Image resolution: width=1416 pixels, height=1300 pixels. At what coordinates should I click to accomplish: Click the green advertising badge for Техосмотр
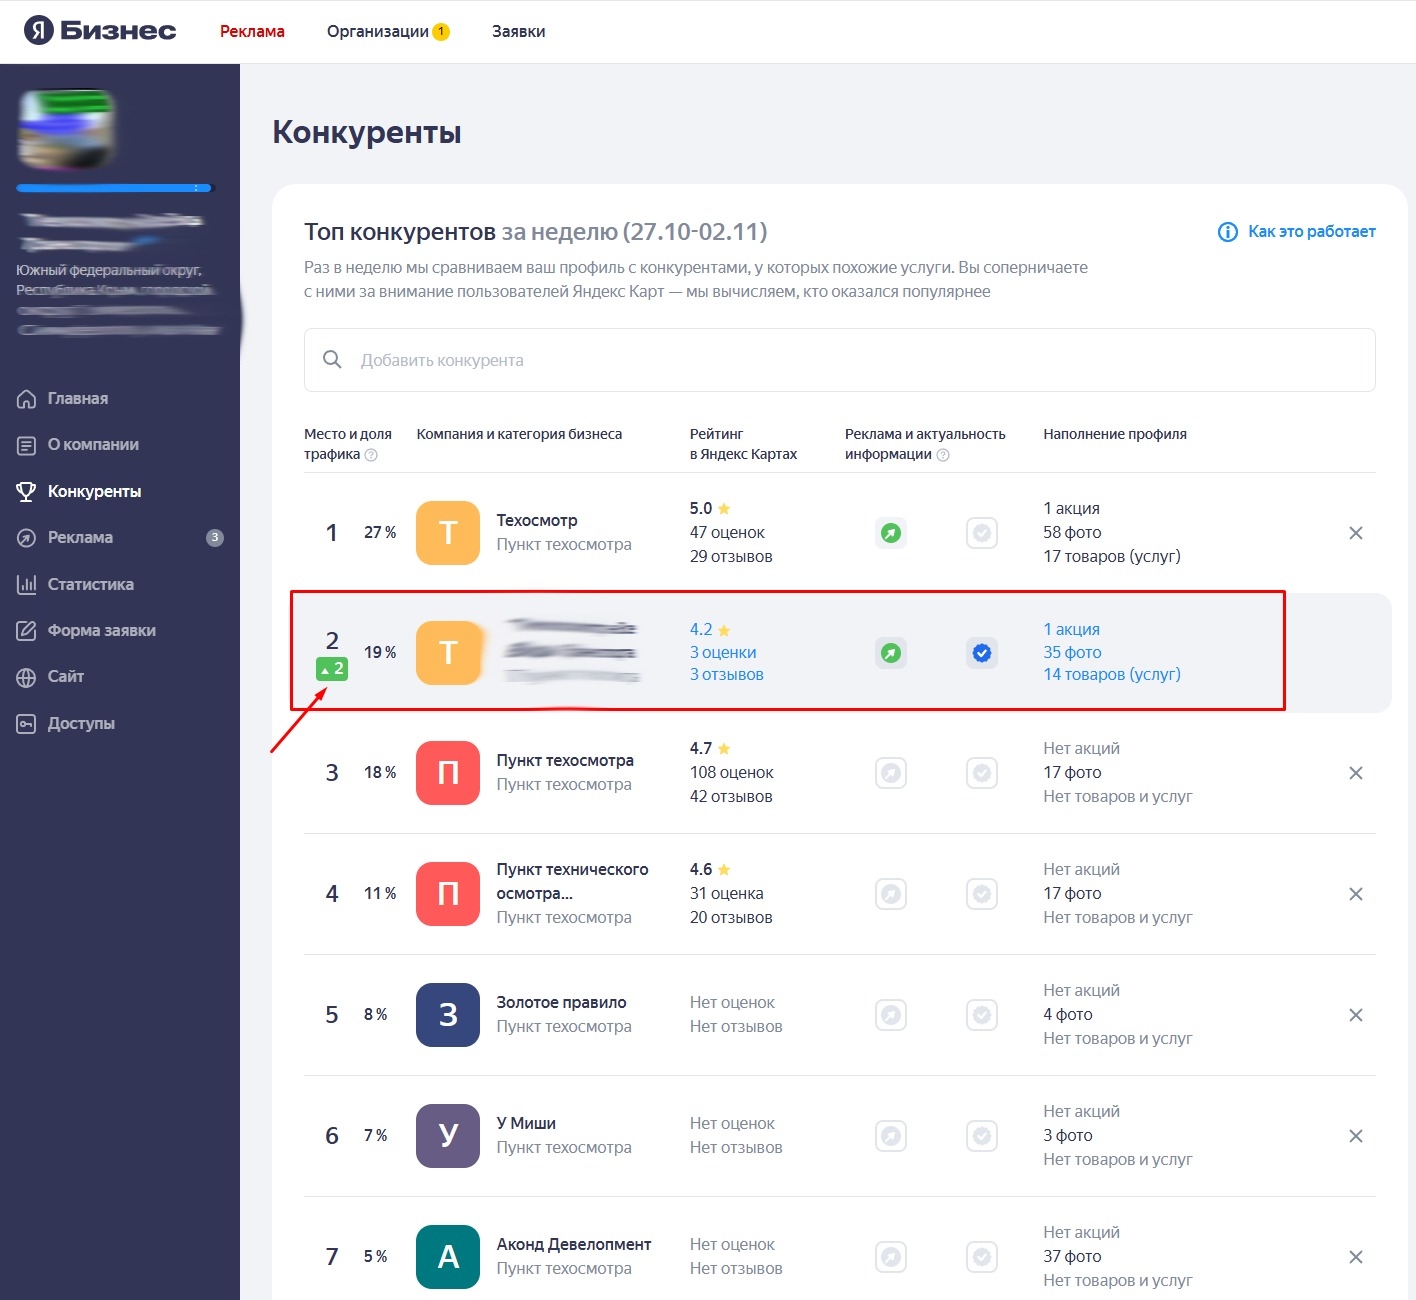(891, 533)
